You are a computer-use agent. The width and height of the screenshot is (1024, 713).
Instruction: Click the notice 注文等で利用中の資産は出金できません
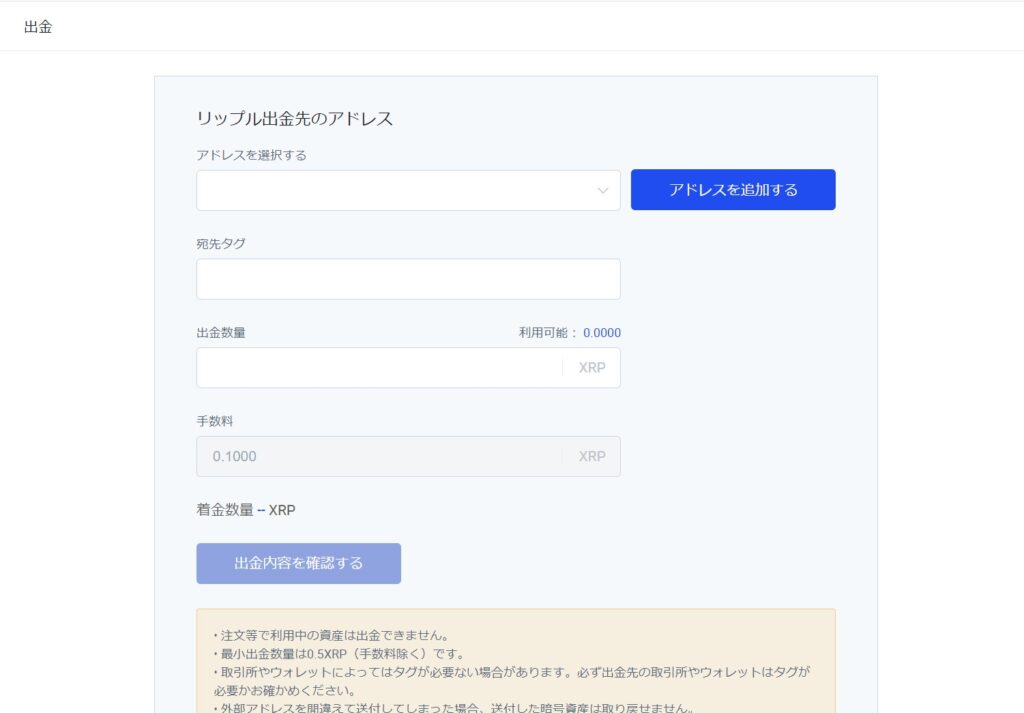pos(331,635)
